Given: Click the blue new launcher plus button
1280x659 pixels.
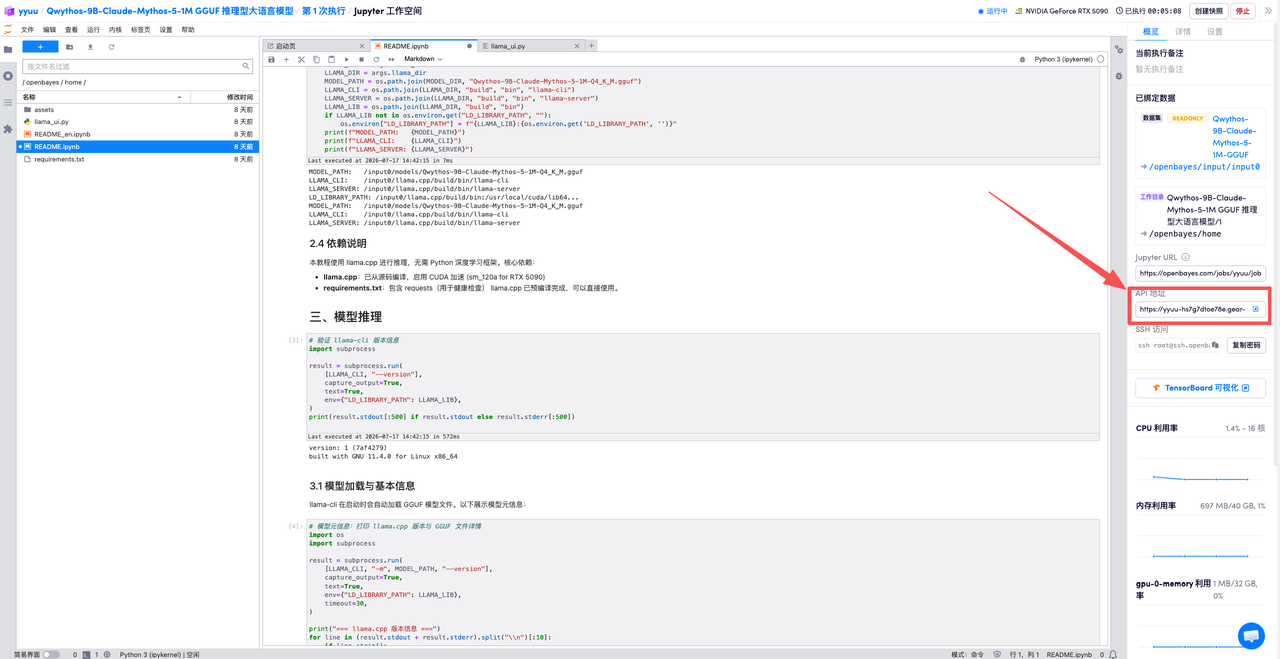Looking at the screenshot, I should point(40,47).
